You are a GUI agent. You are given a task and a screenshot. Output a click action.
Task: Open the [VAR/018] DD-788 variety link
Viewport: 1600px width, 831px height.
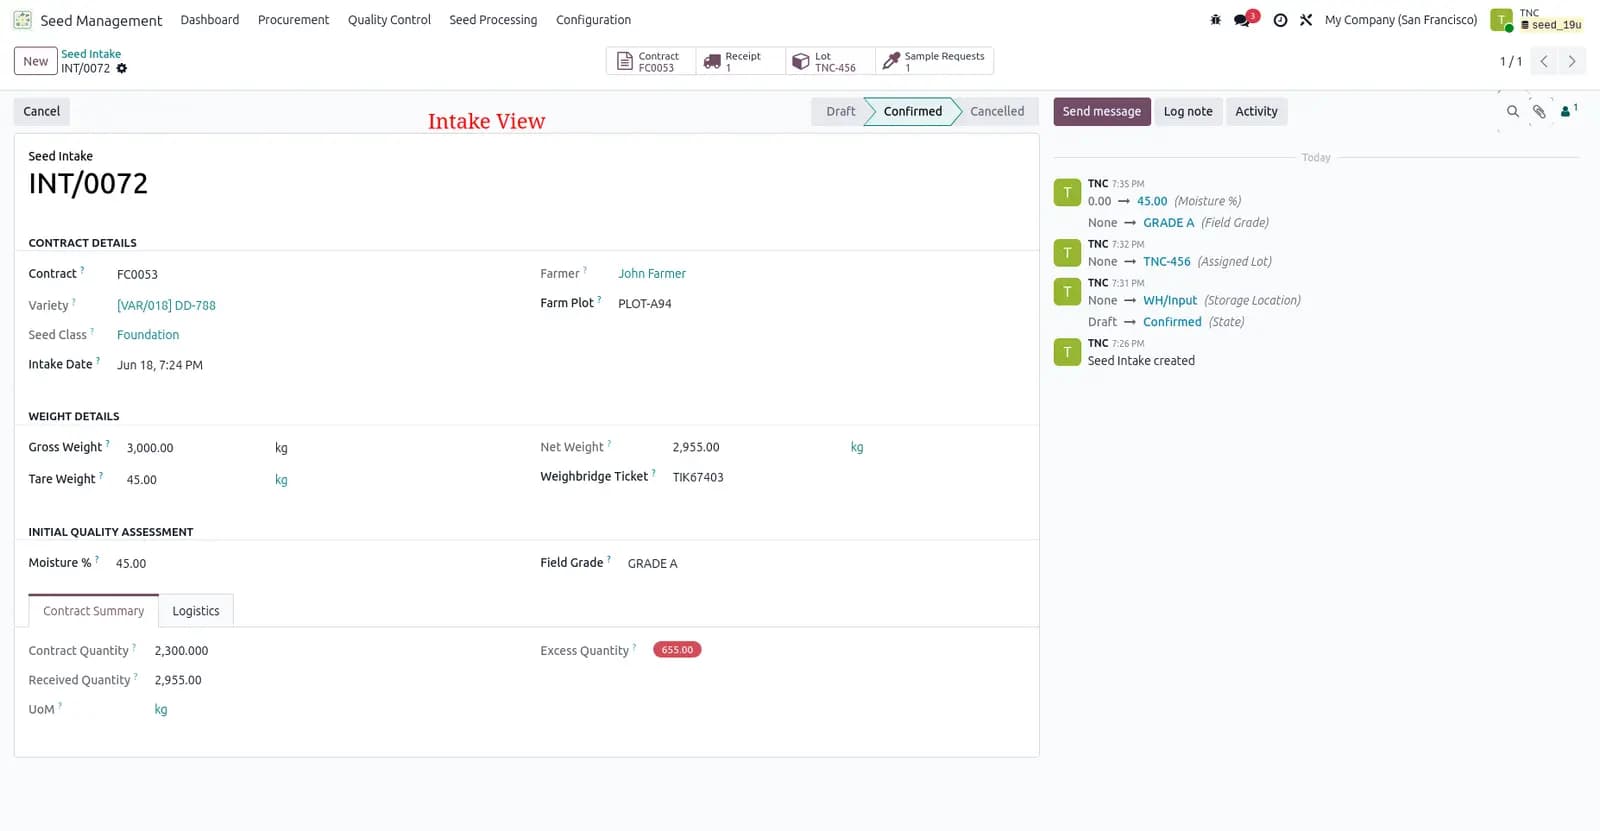[x=166, y=306]
